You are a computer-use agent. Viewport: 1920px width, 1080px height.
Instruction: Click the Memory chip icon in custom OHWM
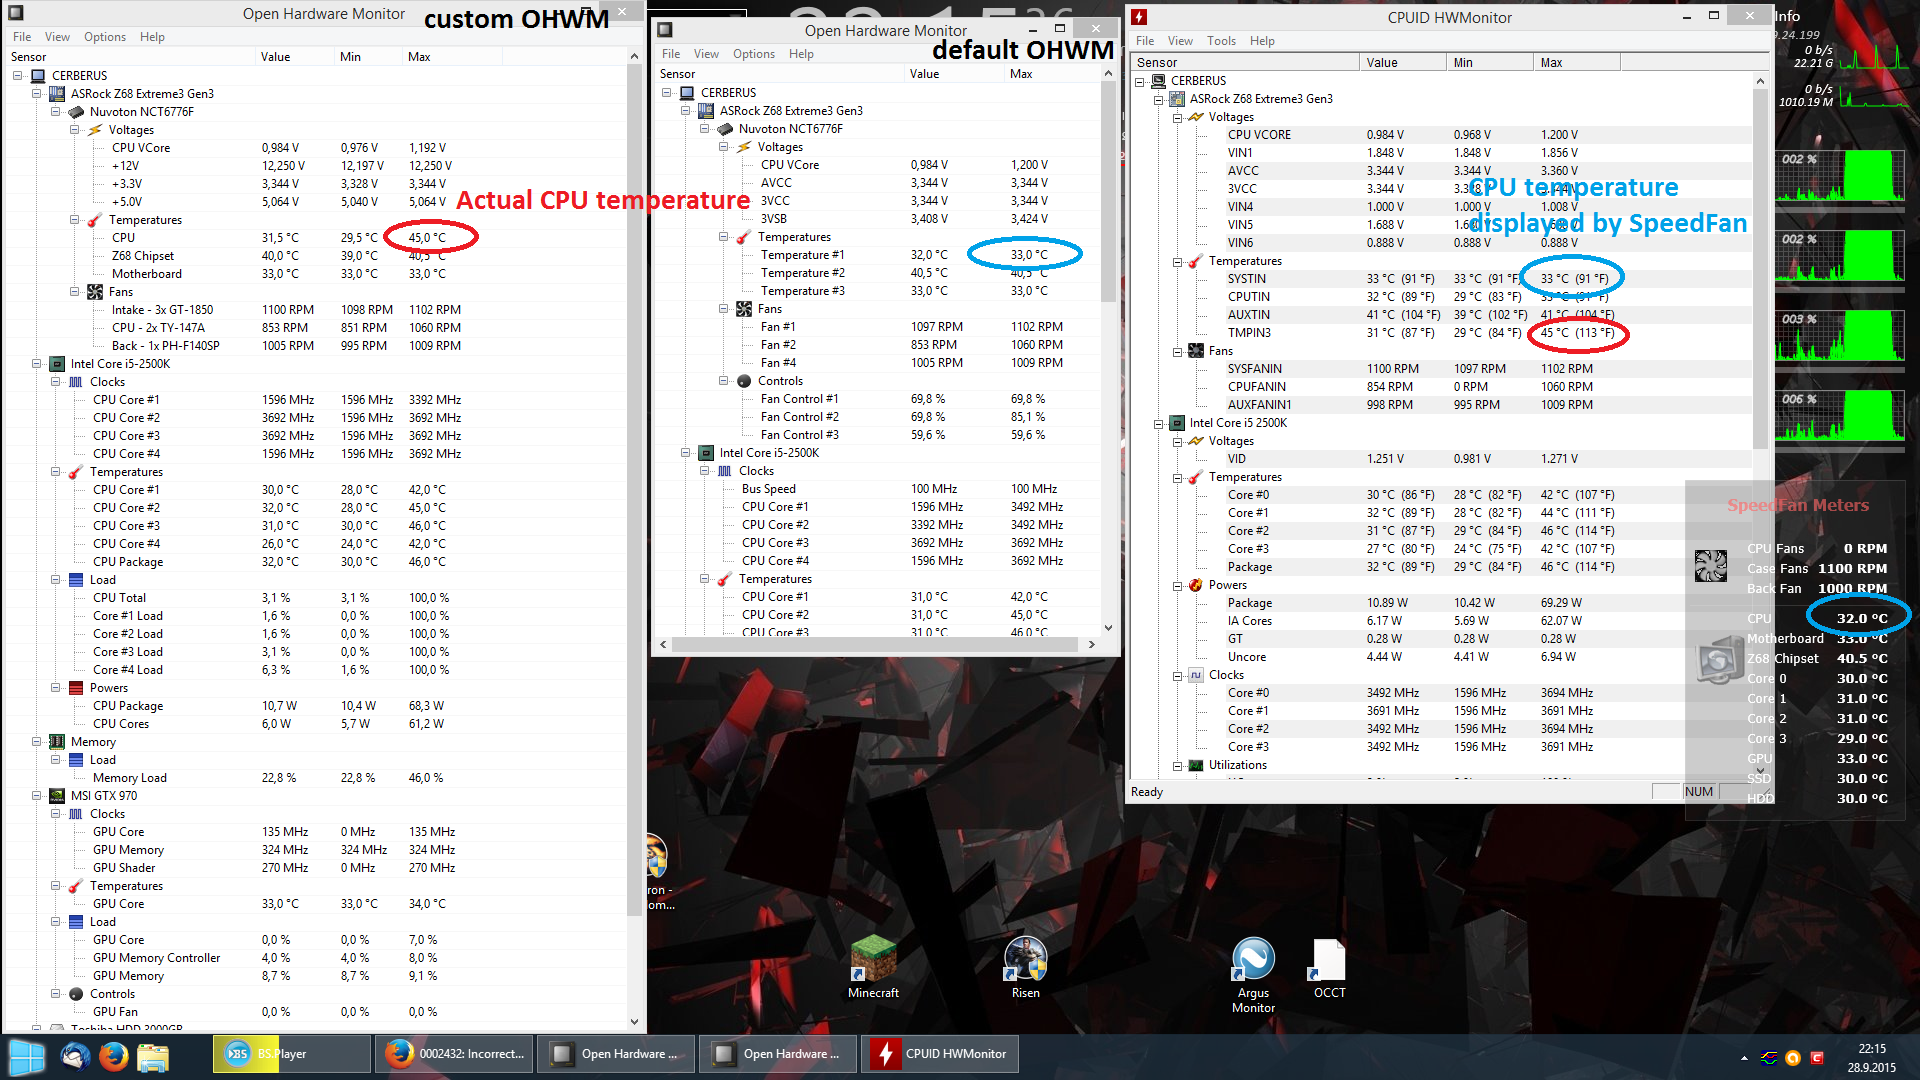click(57, 742)
